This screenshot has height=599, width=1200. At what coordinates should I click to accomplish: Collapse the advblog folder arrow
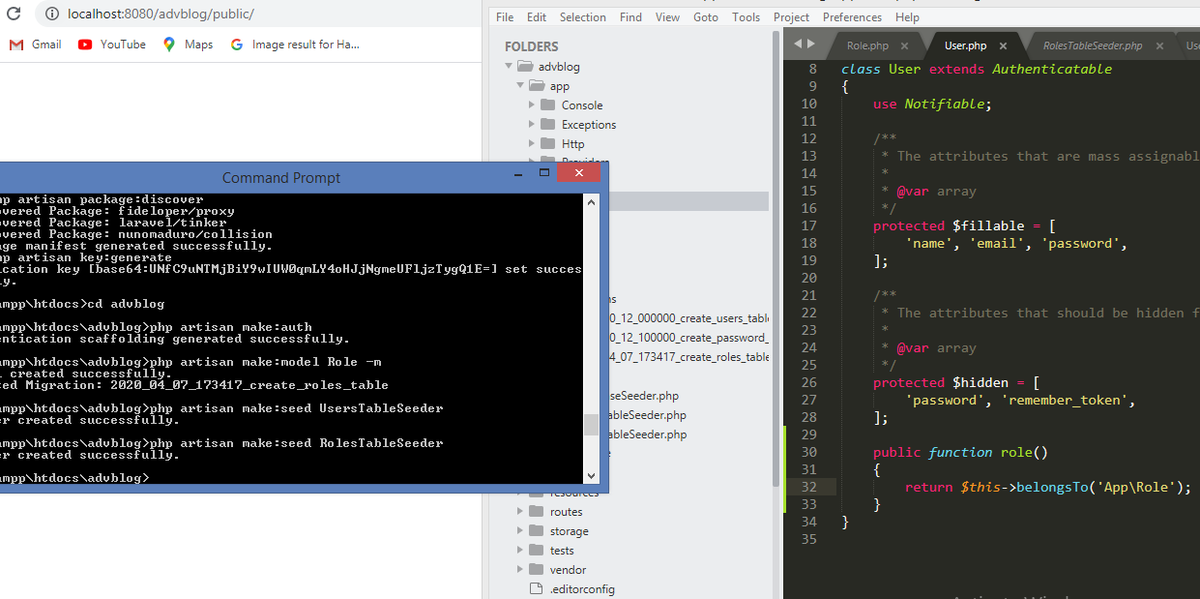[508, 67]
